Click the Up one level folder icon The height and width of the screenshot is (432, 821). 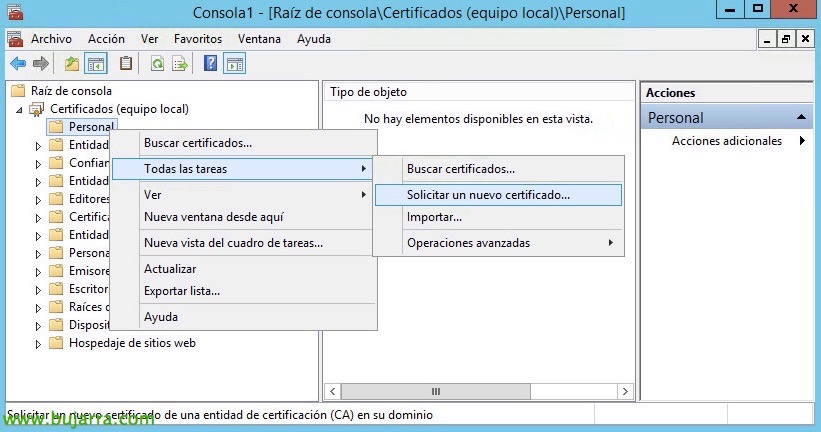click(x=72, y=64)
